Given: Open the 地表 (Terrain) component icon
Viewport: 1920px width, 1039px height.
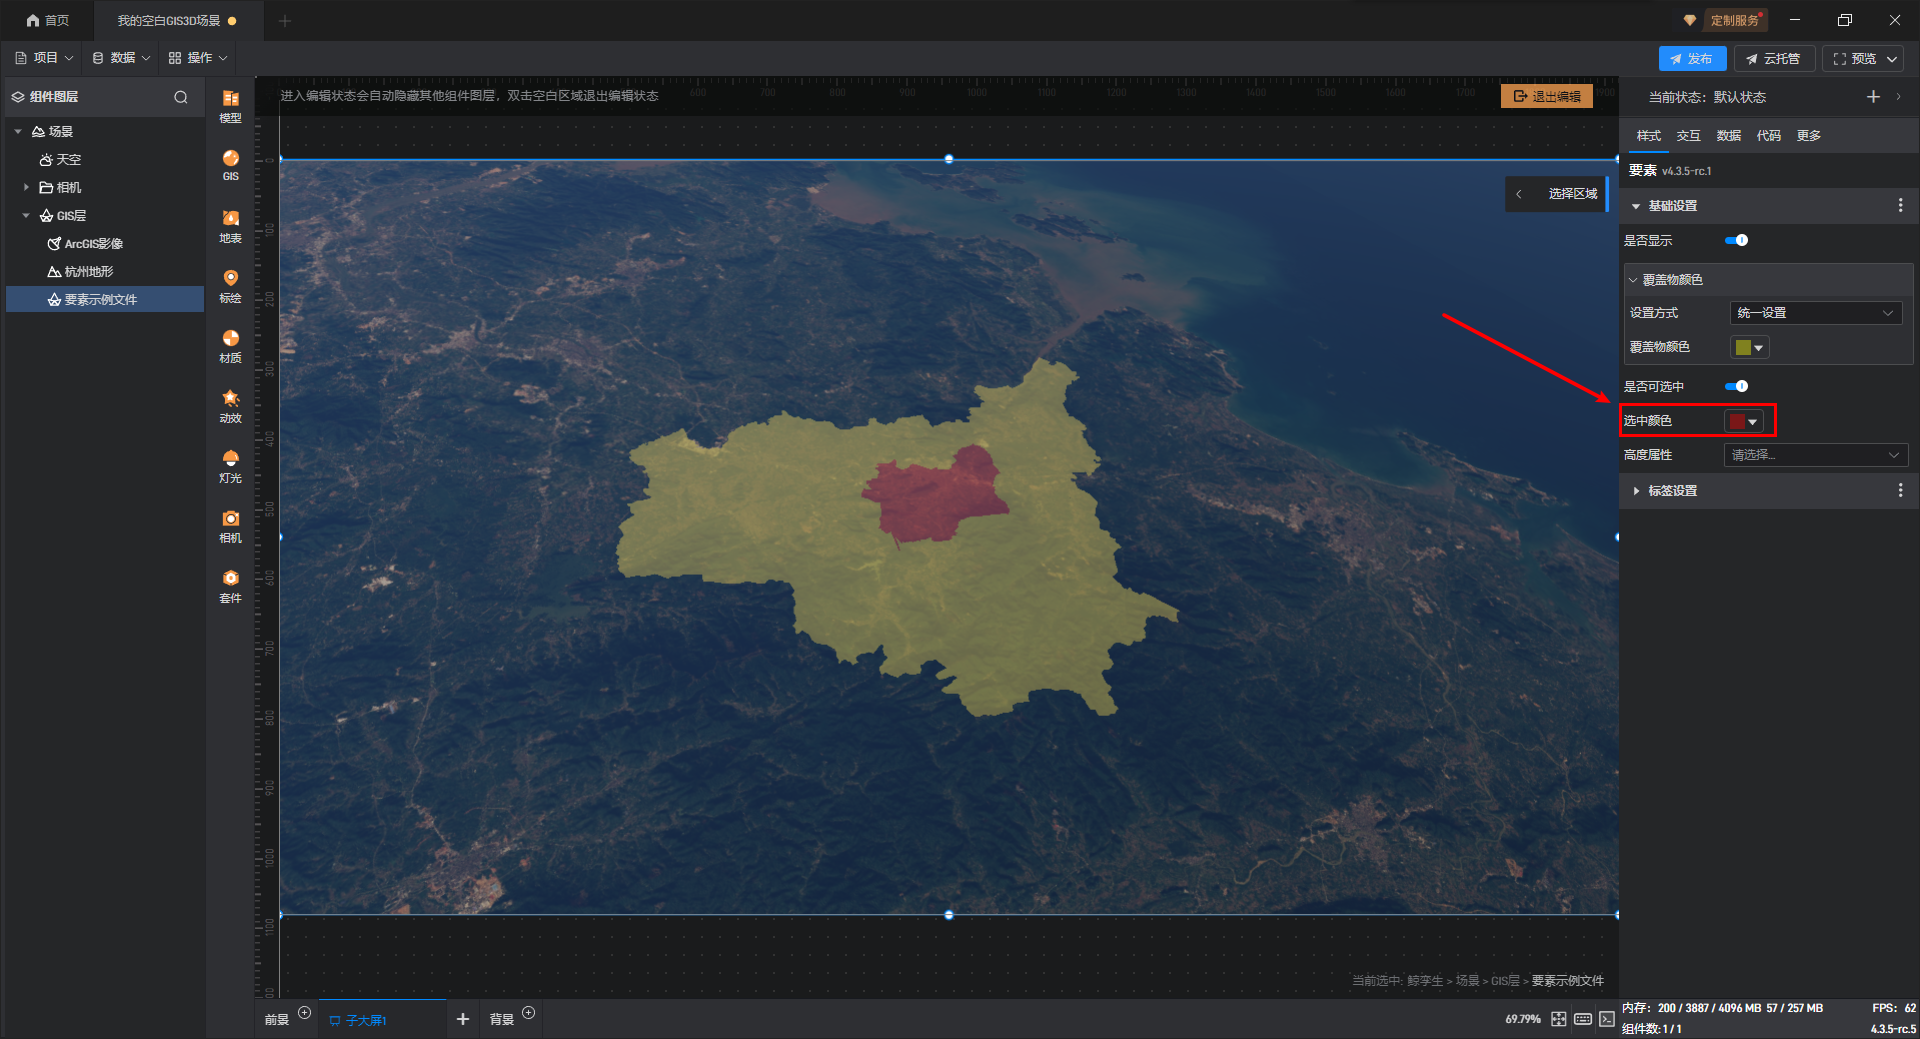Looking at the screenshot, I should tap(230, 224).
